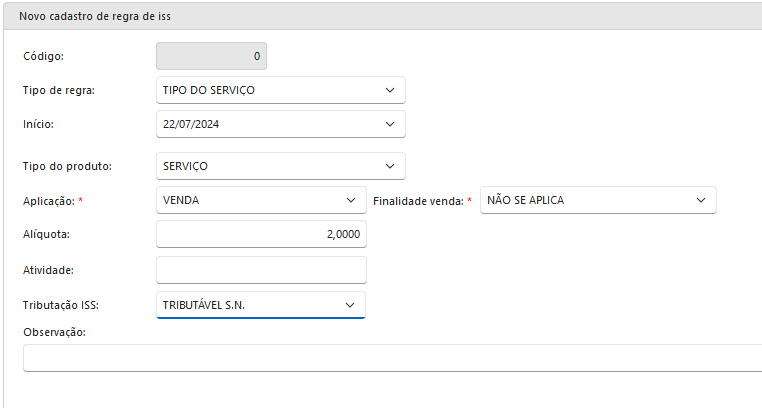The width and height of the screenshot is (762, 408).
Task: Click the Tipo de regra label
Action: pos(58,90)
